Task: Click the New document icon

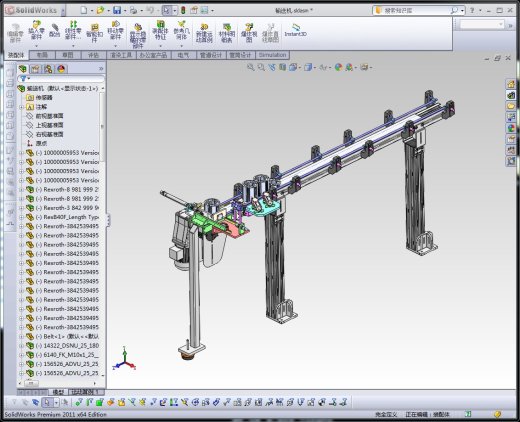Action: pos(84,10)
